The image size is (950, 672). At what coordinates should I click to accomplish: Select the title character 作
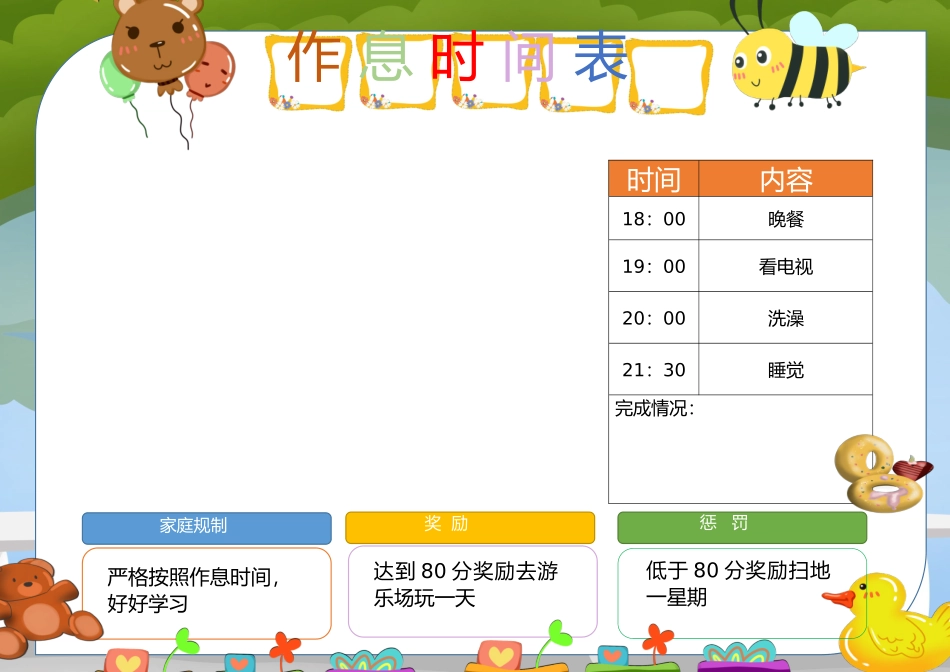coord(313,58)
